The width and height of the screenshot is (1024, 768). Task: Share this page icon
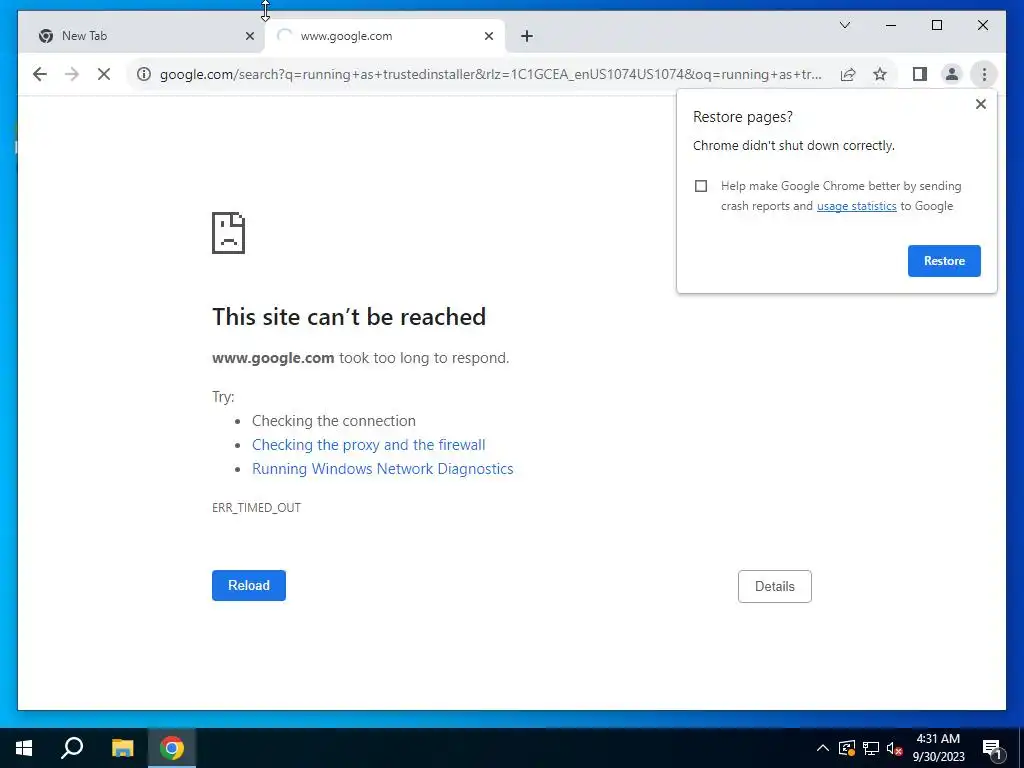click(848, 74)
